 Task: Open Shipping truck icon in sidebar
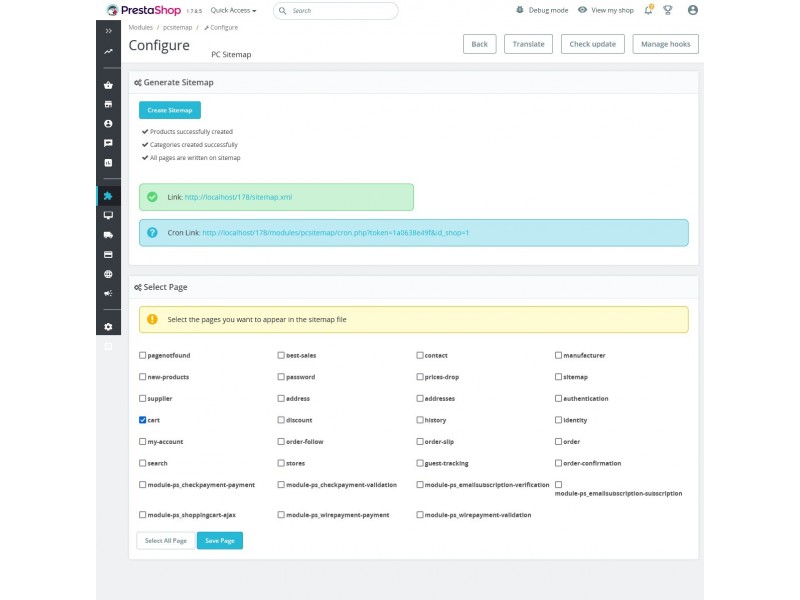click(x=108, y=235)
